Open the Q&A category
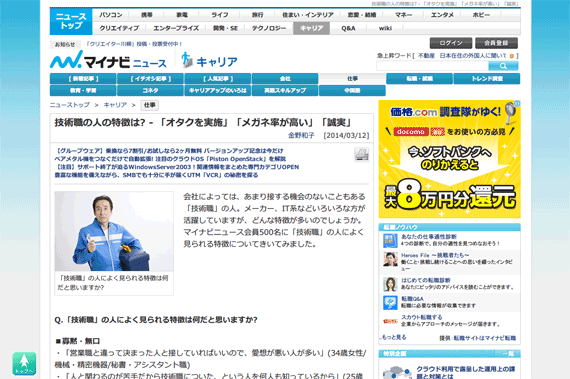The height and width of the screenshot is (379, 570). pyautogui.click(x=348, y=28)
